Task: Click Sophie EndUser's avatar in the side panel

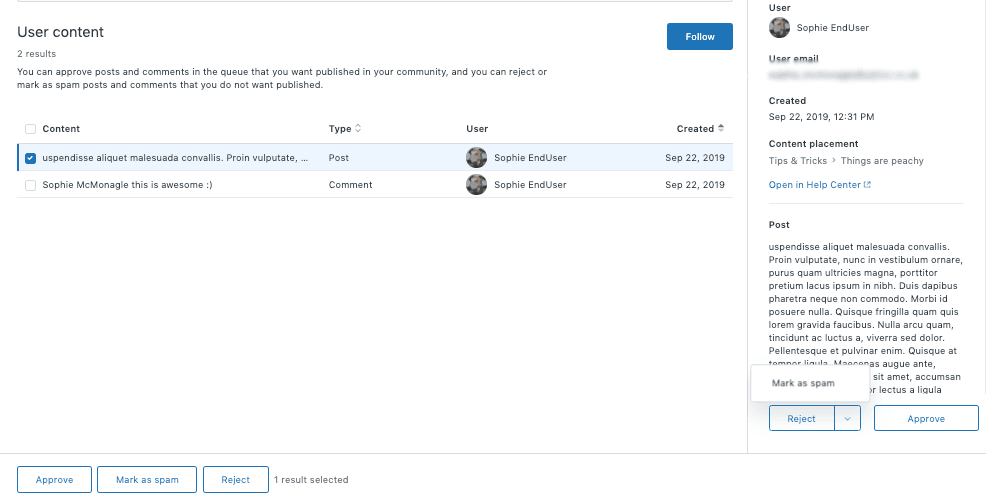Action: pyautogui.click(x=779, y=28)
